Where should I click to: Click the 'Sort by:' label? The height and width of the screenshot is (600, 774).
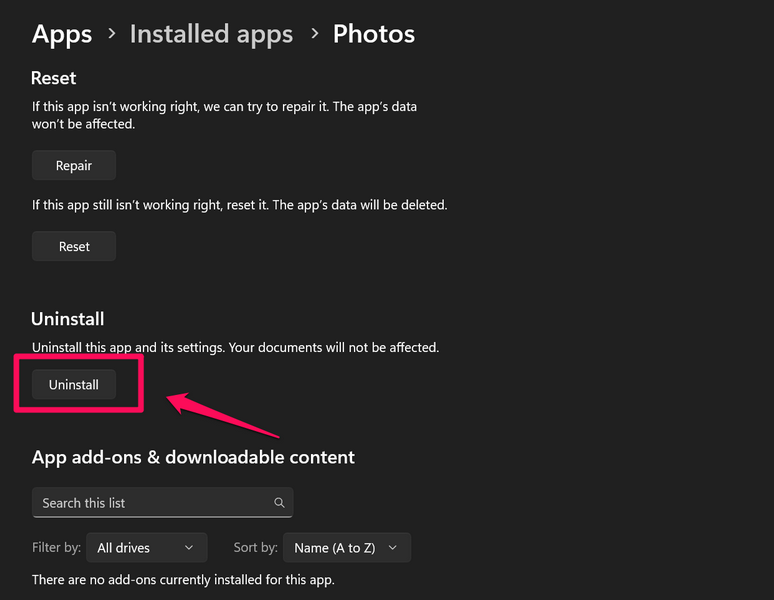click(255, 548)
